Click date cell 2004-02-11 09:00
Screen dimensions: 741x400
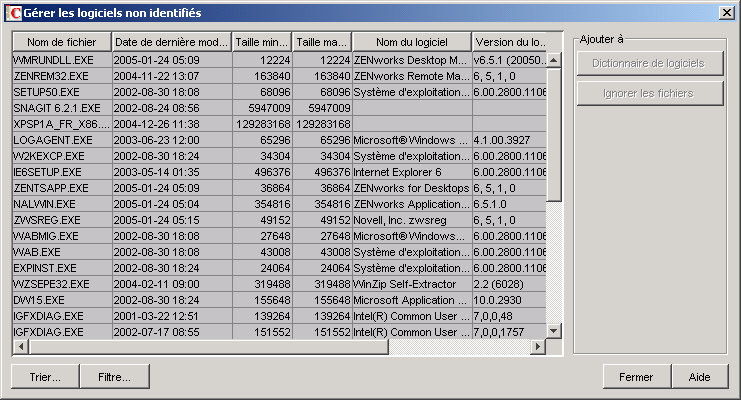(x=172, y=284)
